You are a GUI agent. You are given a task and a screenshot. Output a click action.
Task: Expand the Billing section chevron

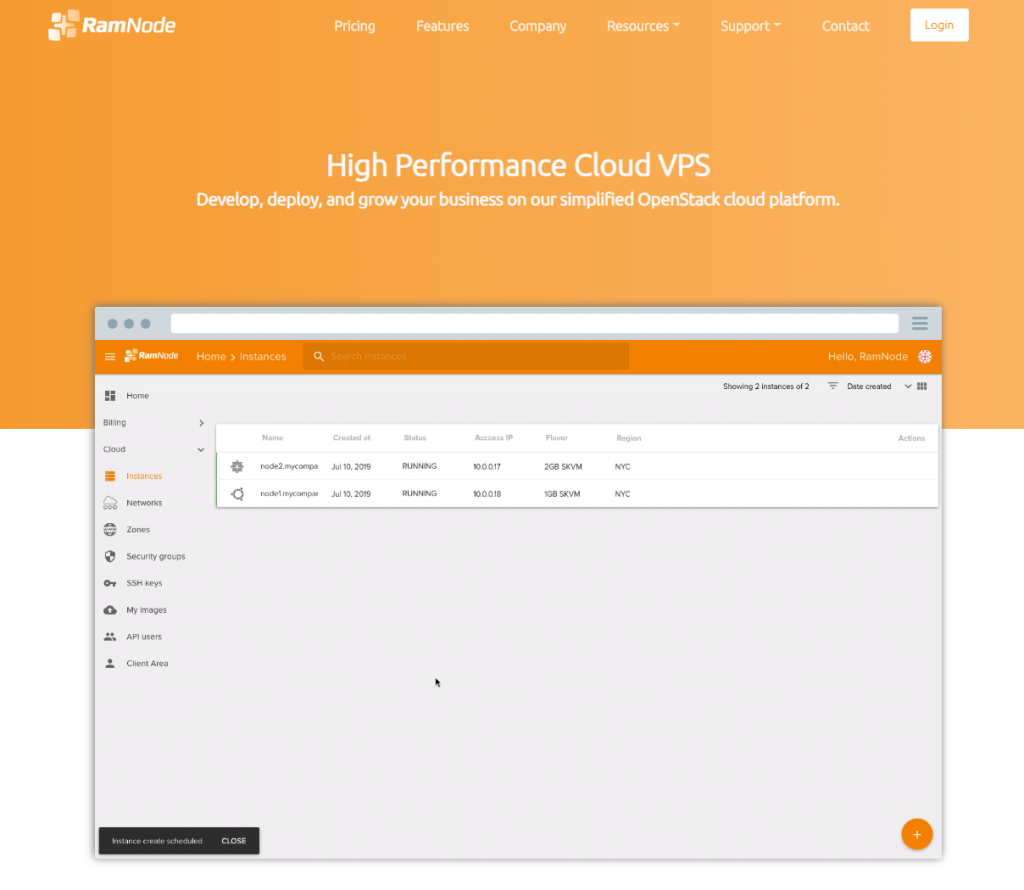coord(201,422)
